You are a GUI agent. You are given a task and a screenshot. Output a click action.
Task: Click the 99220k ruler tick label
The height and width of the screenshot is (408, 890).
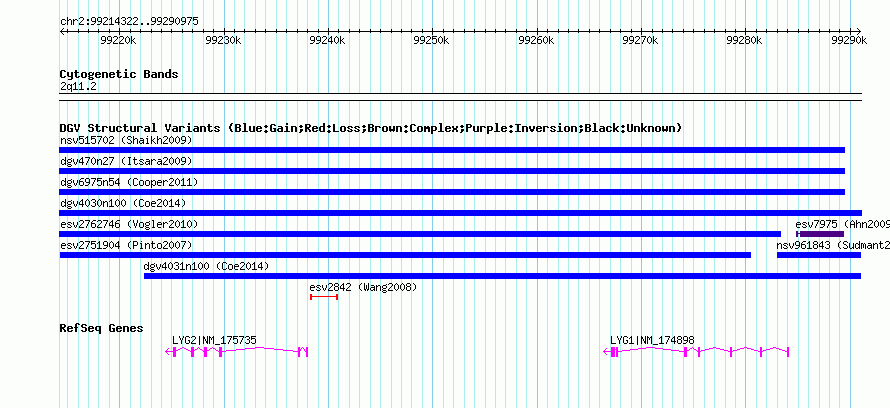[x=118, y=41]
